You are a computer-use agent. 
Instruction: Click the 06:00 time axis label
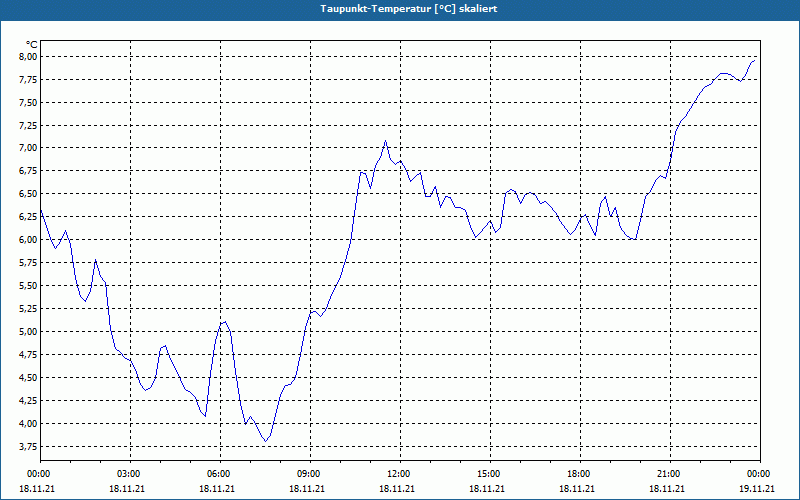(x=220, y=474)
